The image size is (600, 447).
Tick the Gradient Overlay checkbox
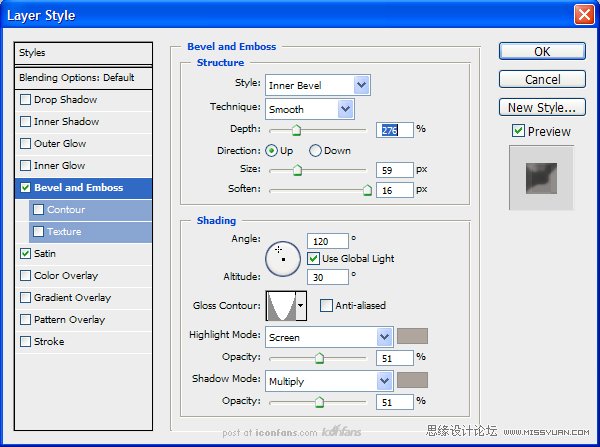(25, 297)
